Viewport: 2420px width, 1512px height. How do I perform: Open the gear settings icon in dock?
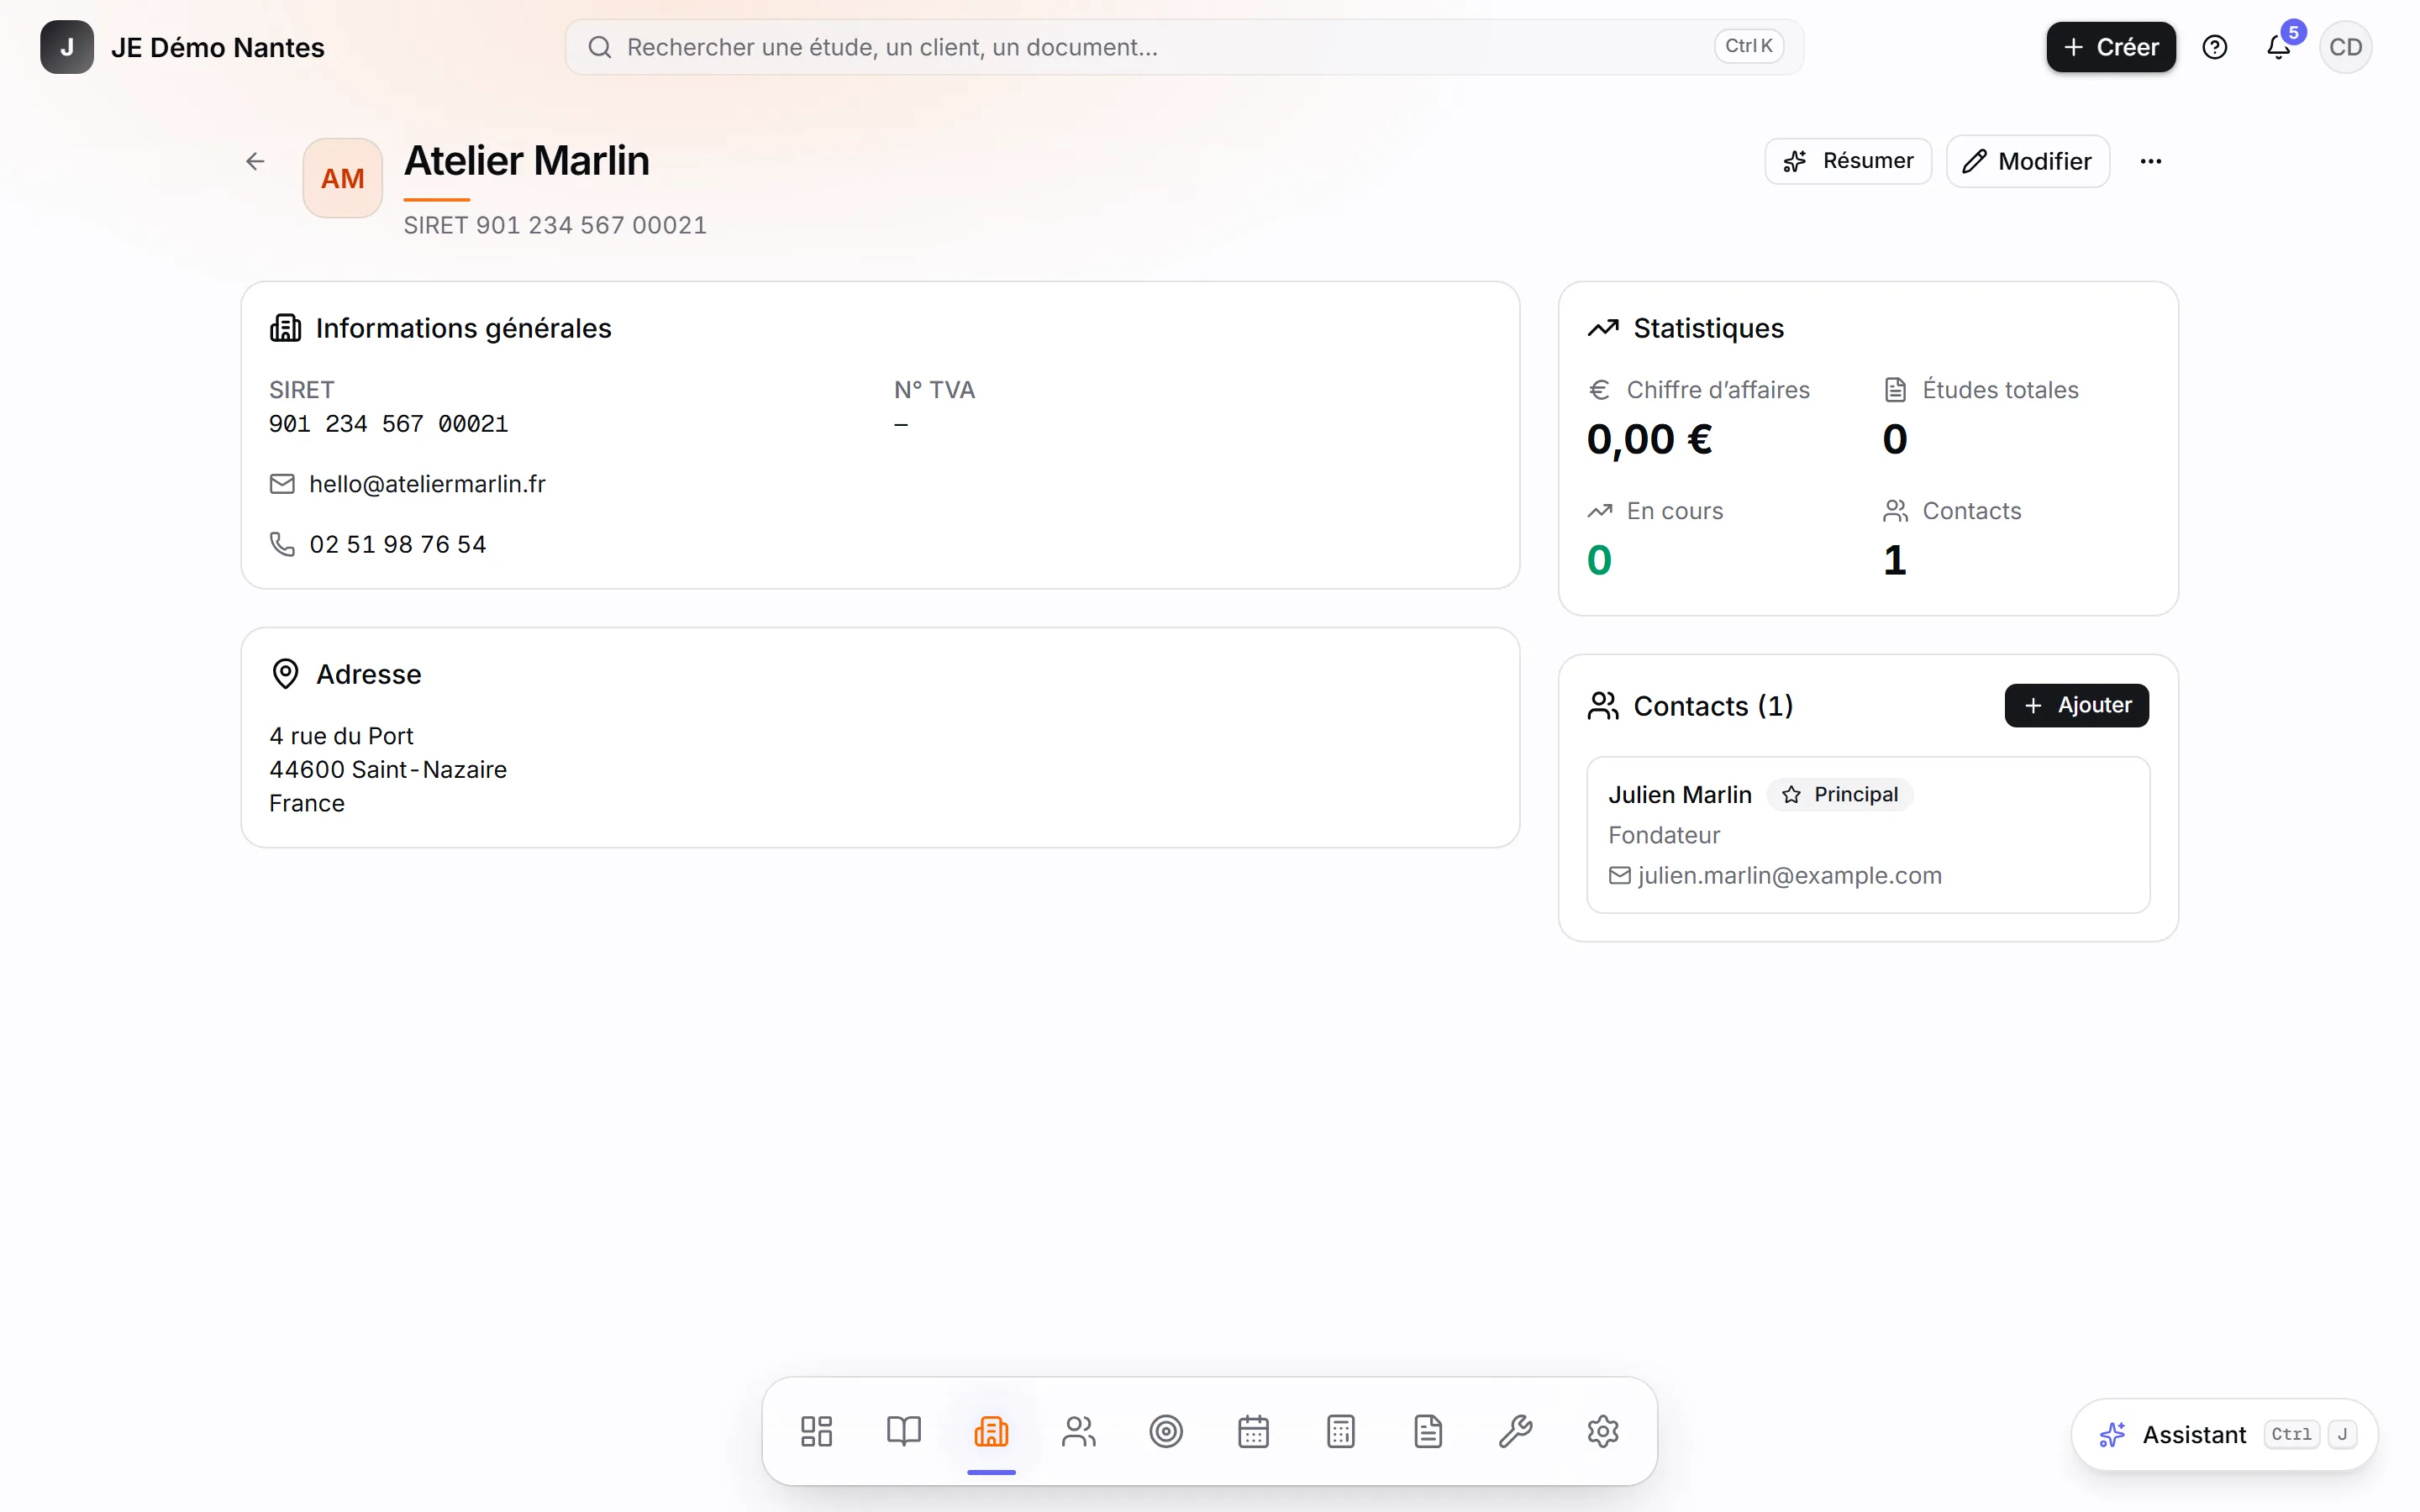pyautogui.click(x=1603, y=1431)
